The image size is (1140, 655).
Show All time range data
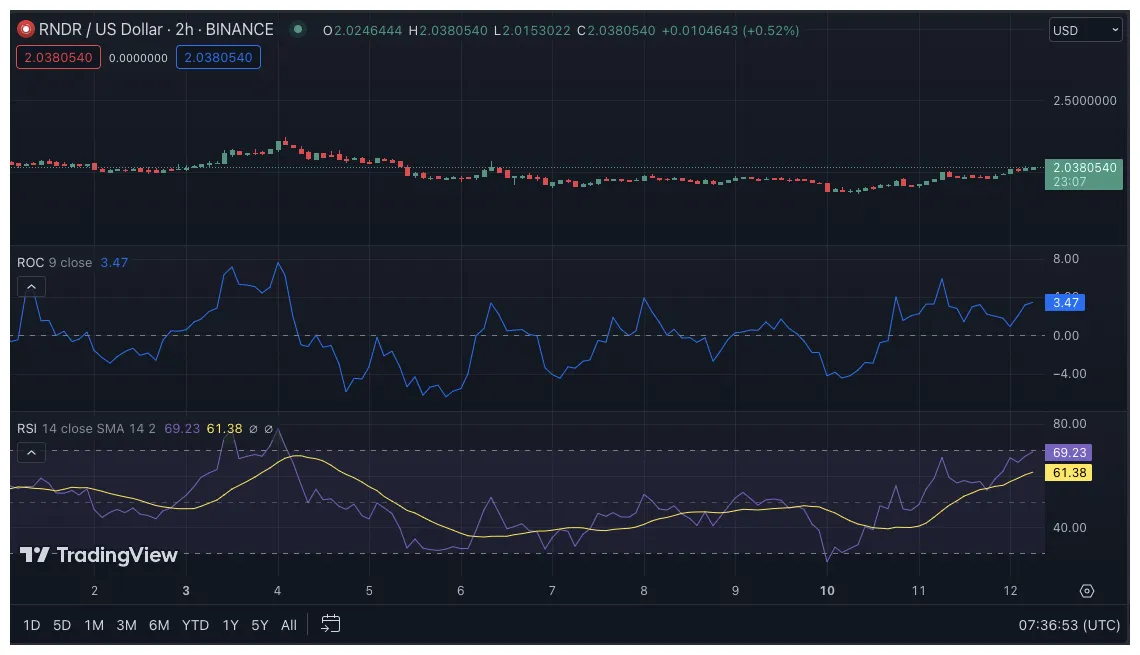289,625
